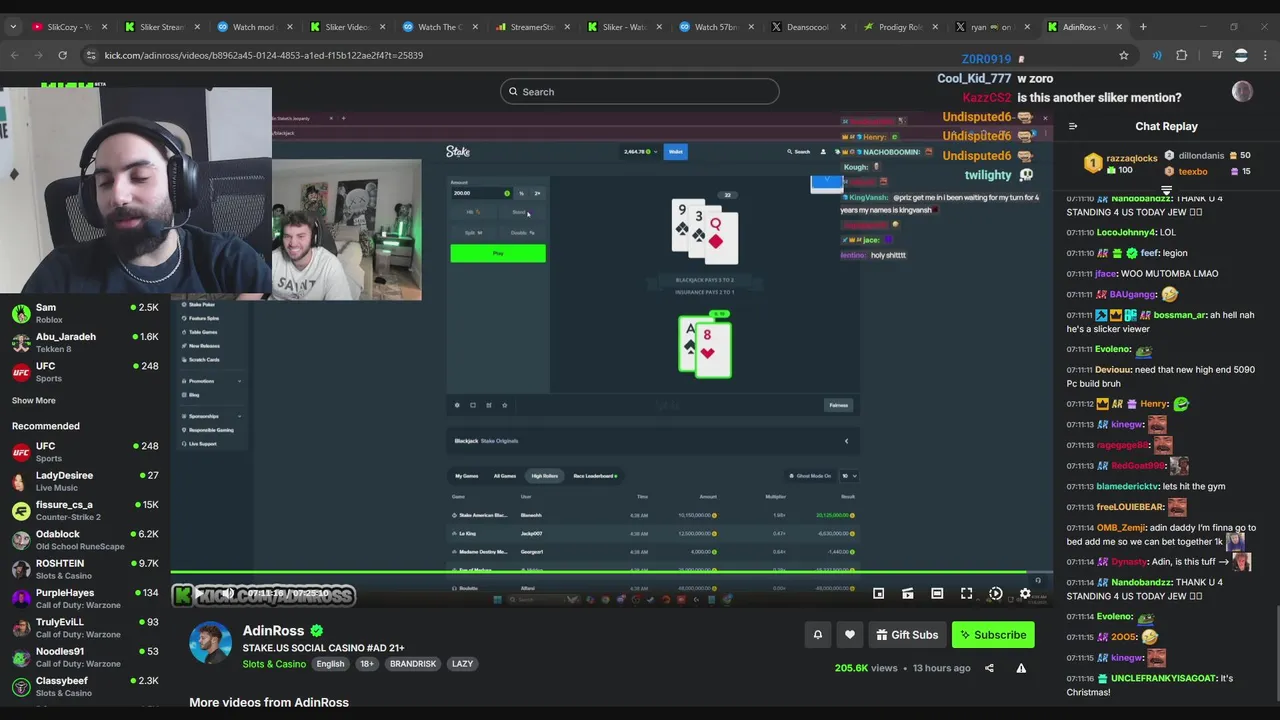Image resolution: width=1280 pixels, height=720 pixels.
Task: Select the English tag
Action: tap(330, 664)
